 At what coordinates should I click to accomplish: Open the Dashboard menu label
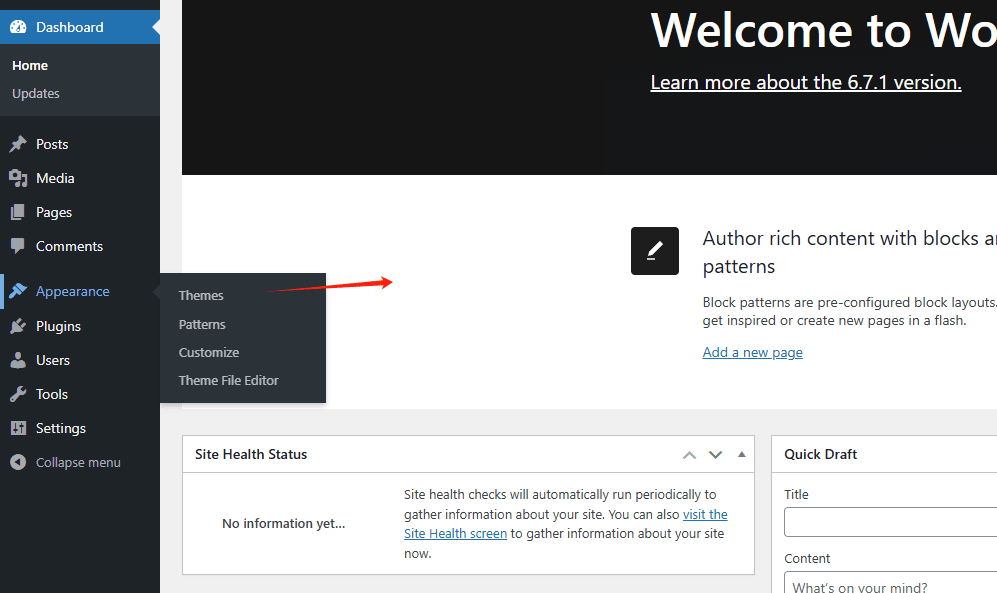[69, 27]
